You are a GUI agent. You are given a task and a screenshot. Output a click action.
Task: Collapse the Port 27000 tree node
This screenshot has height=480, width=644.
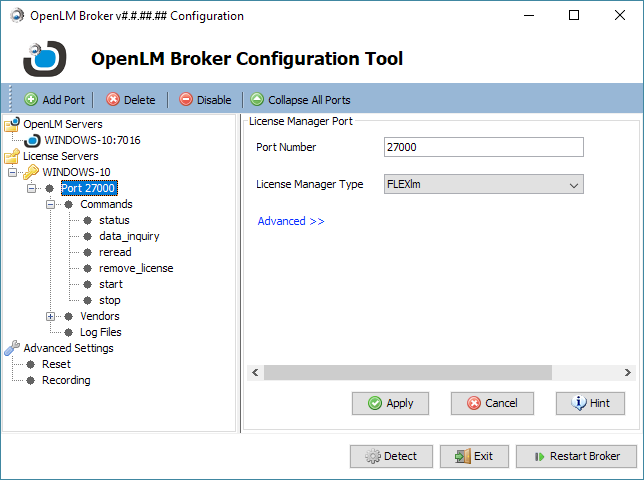coord(32,188)
